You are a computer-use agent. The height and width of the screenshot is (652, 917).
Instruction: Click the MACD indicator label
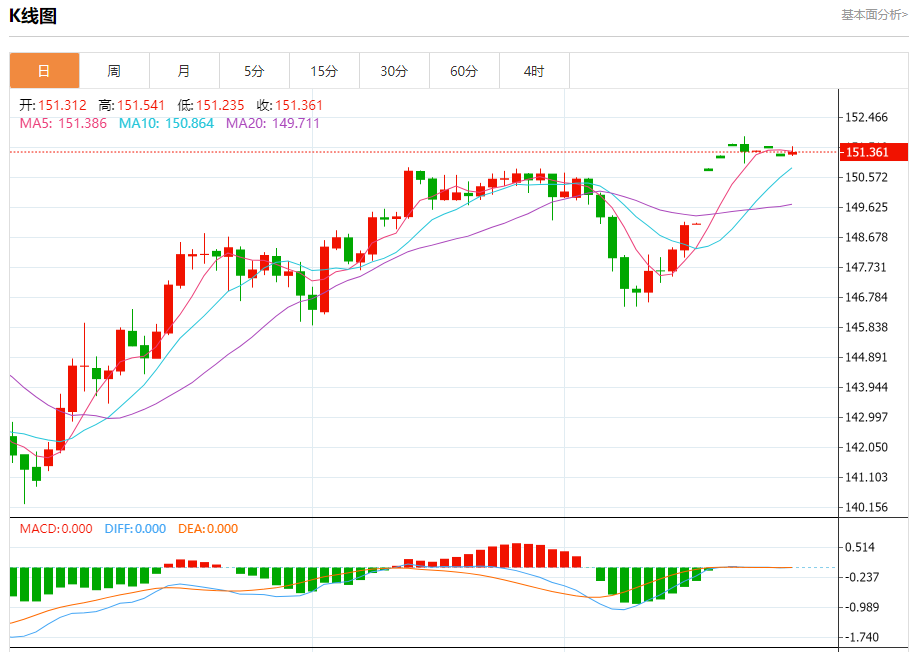(x=56, y=529)
